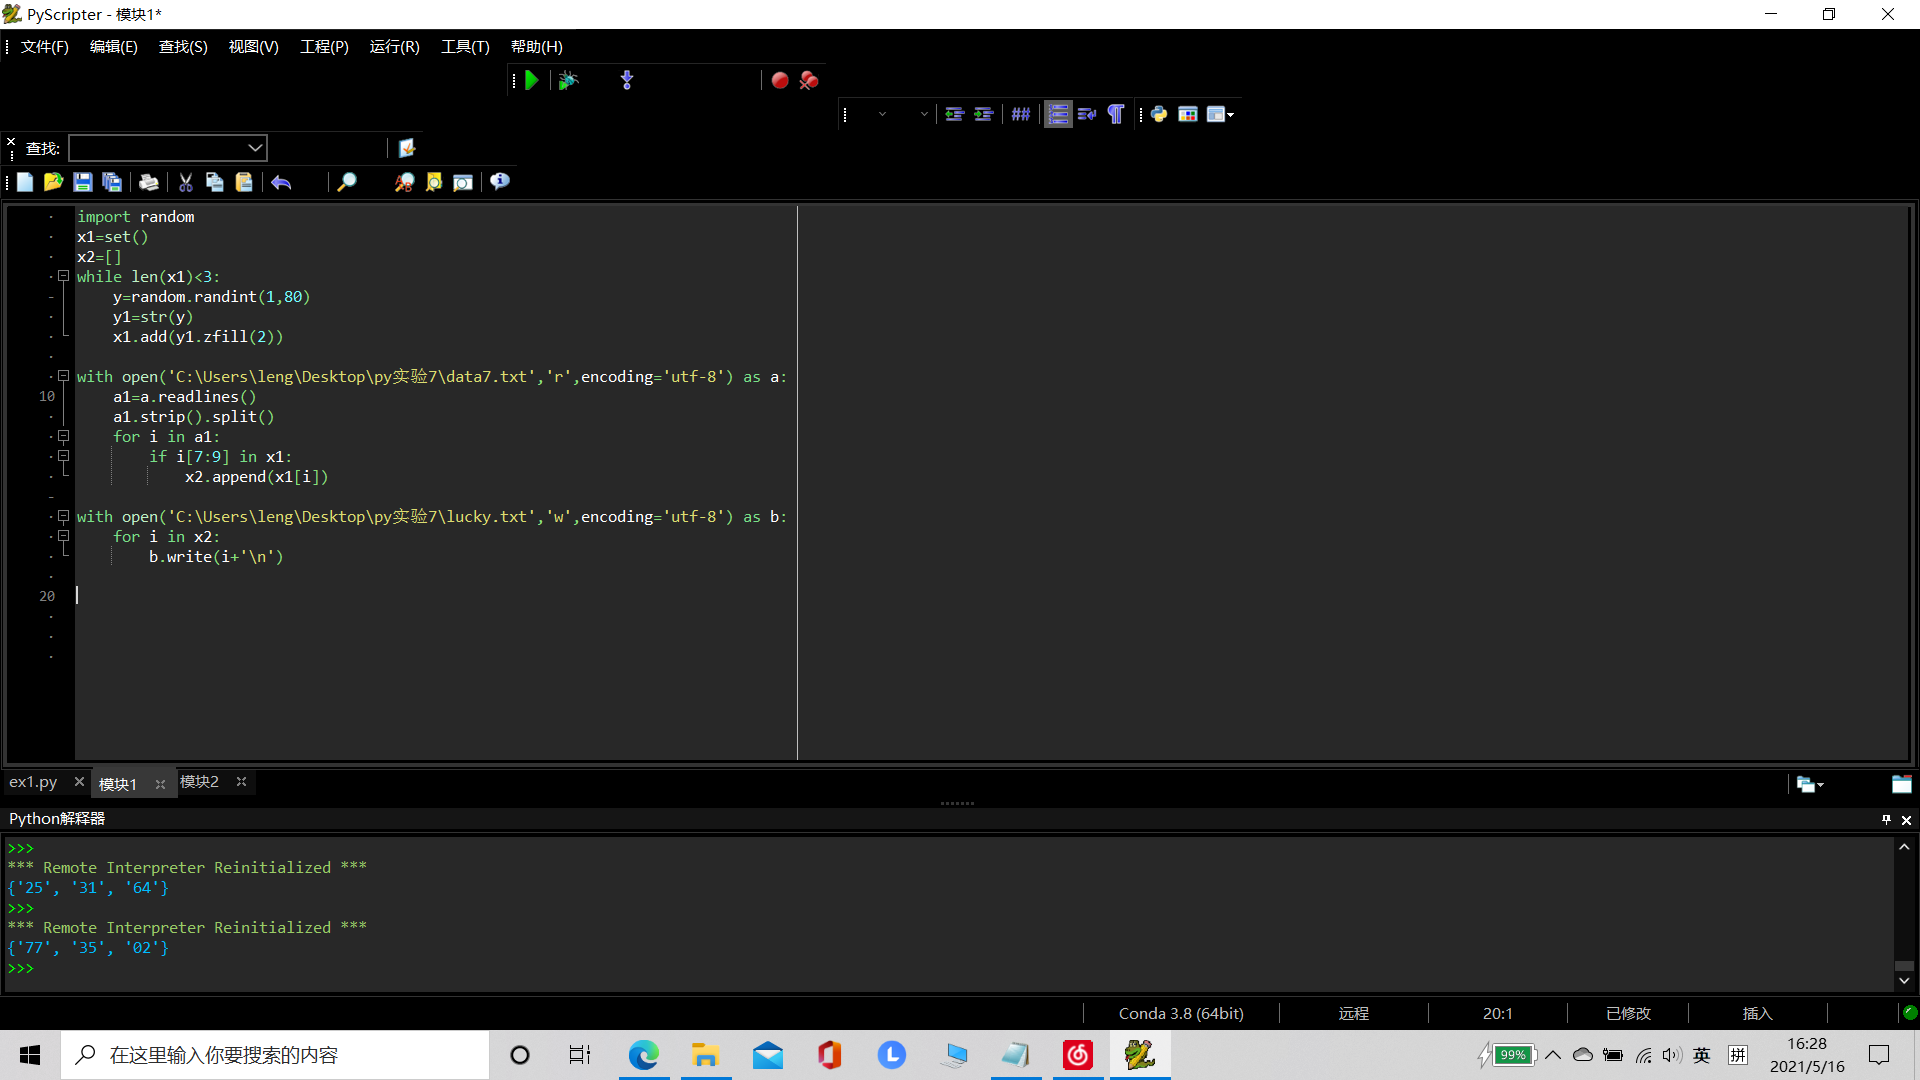Toggle word wrap in editor
Viewport: 1920px width, 1080px height.
[x=1087, y=114]
